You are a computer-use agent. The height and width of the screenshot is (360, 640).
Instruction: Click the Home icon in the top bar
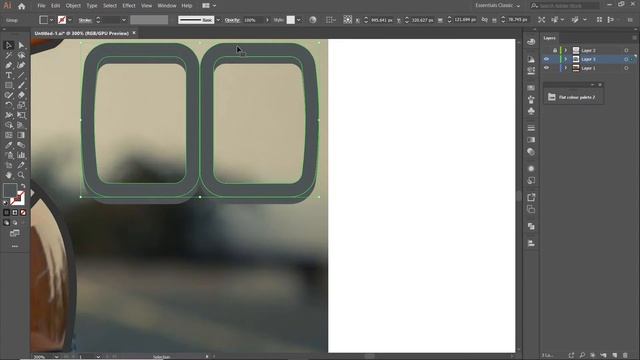pos(22,6)
